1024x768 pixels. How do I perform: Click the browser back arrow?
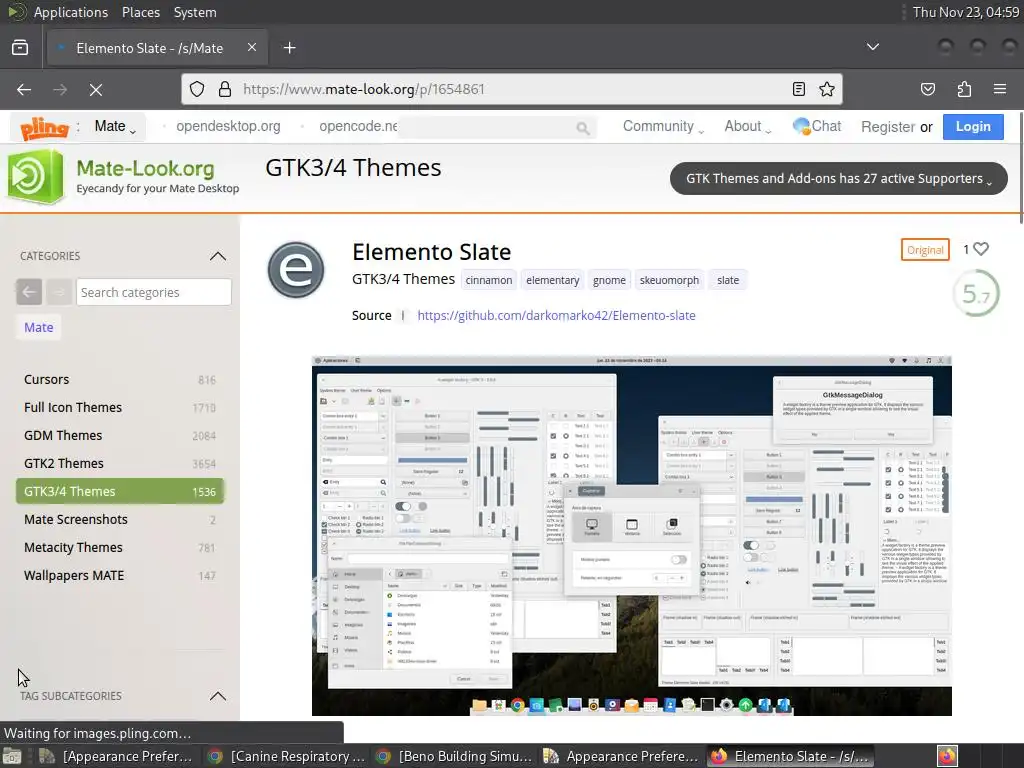[x=24, y=89]
